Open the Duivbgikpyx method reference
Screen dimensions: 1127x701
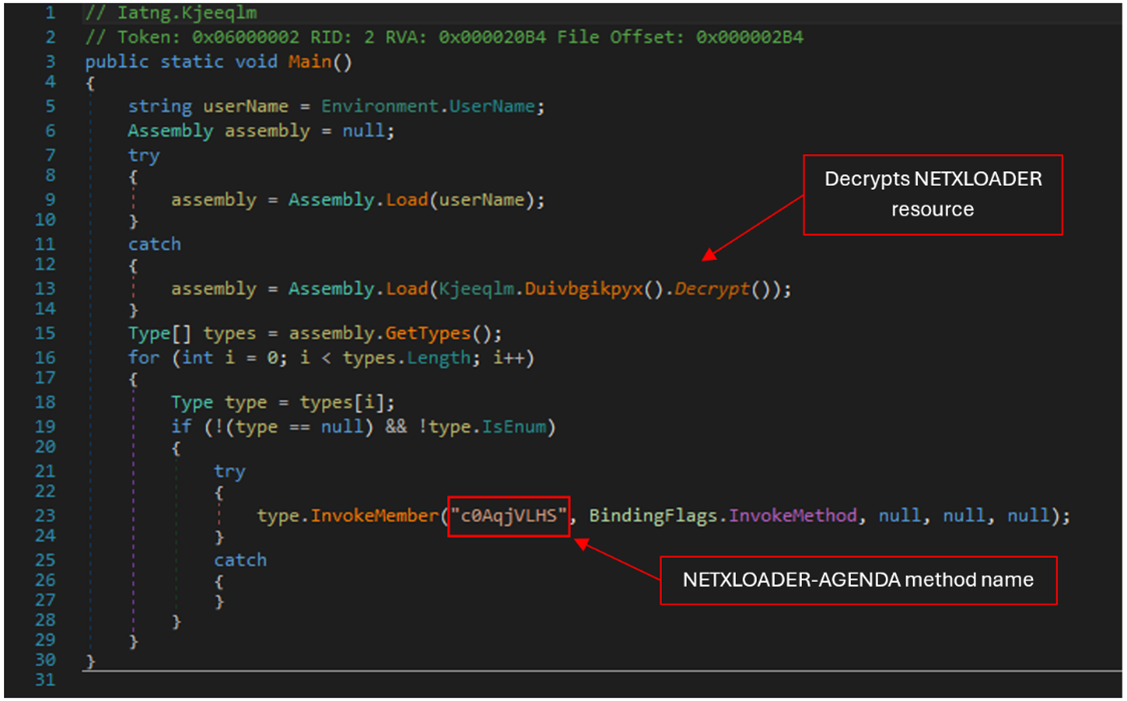click(x=585, y=289)
